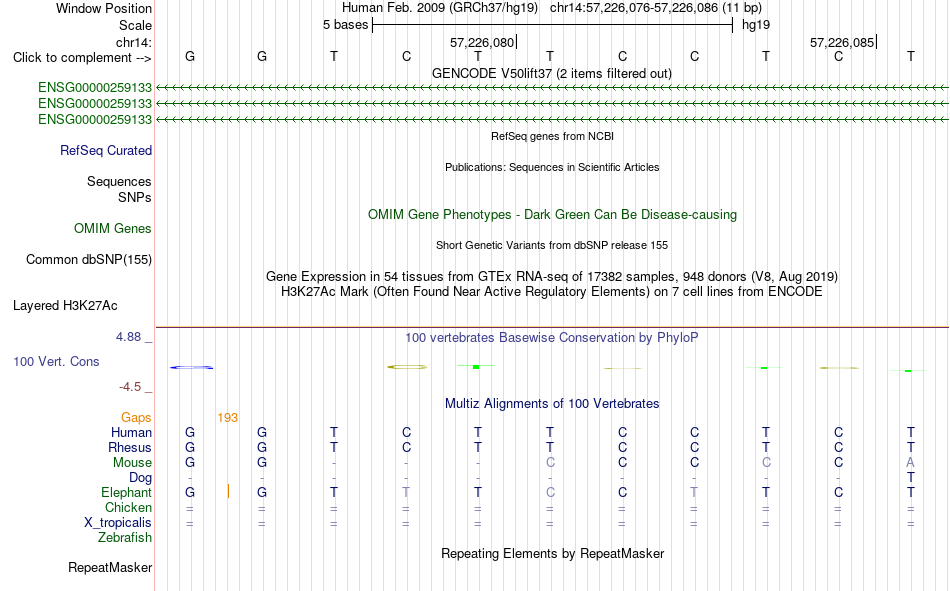950x591 pixels.
Task: Click the chr14: ruler label
Action: 134,42
